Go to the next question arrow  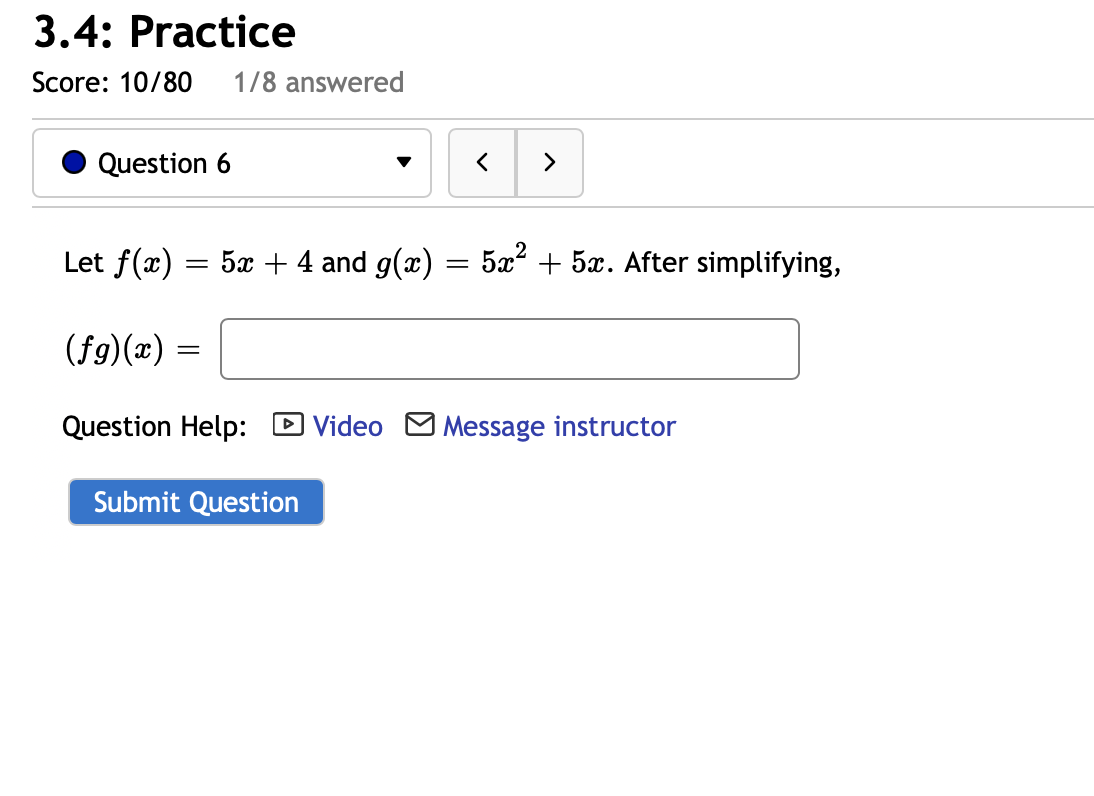click(x=550, y=163)
